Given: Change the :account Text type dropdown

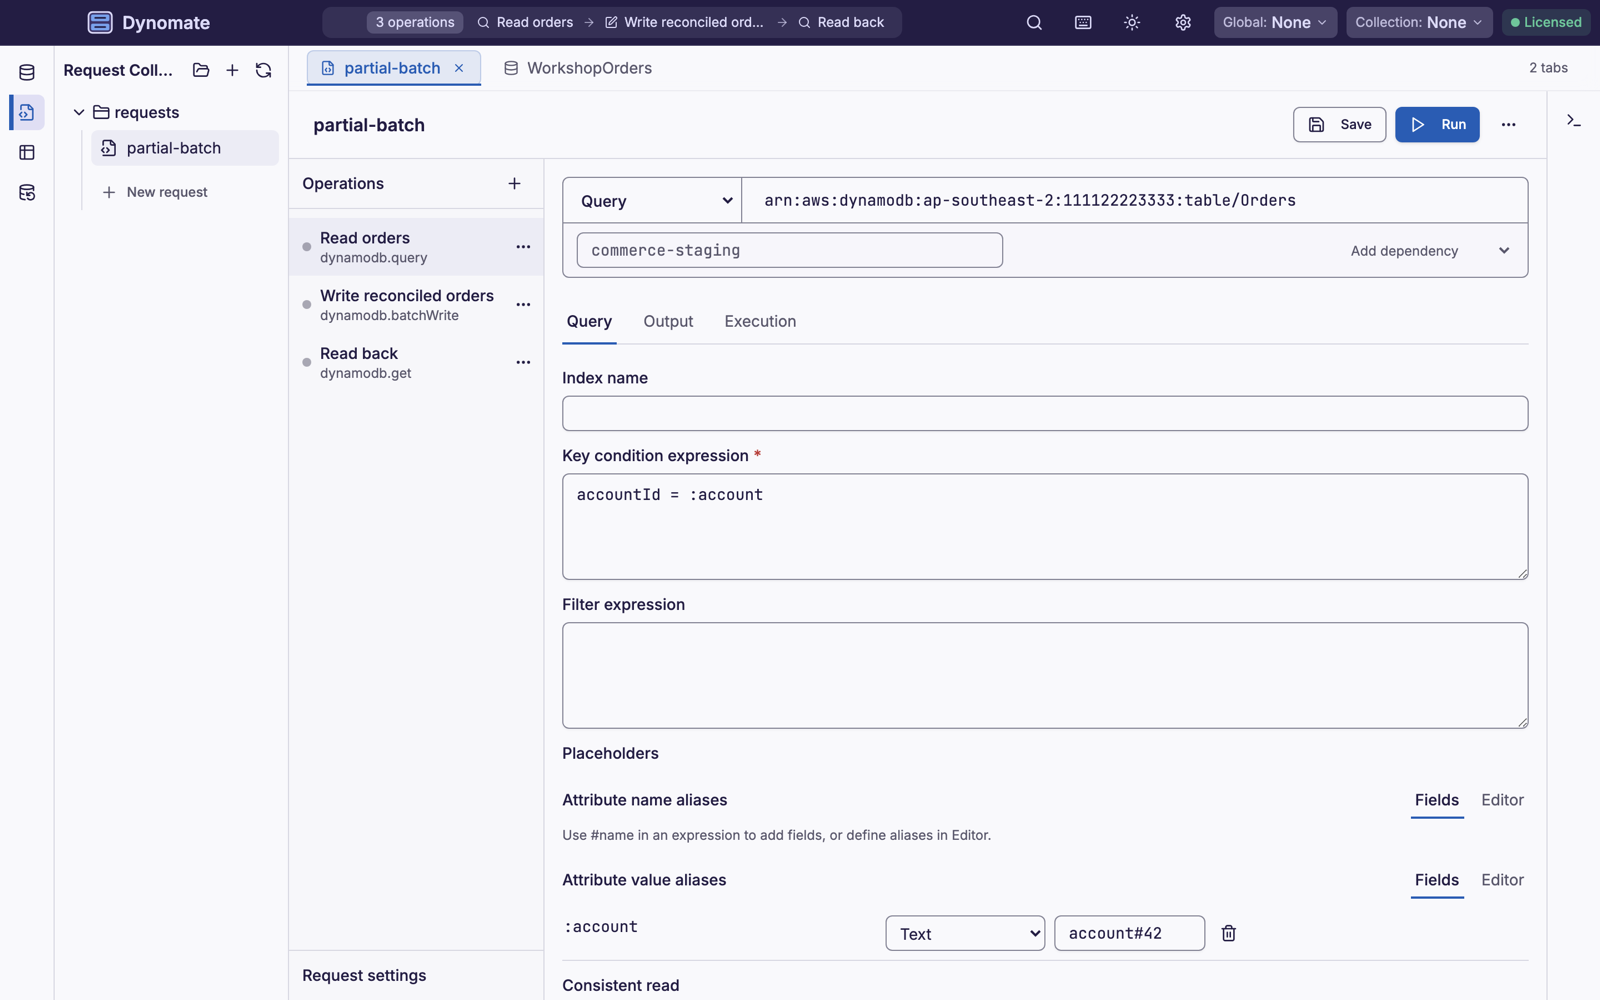Looking at the screenshot, I should (x=965, y=933).
